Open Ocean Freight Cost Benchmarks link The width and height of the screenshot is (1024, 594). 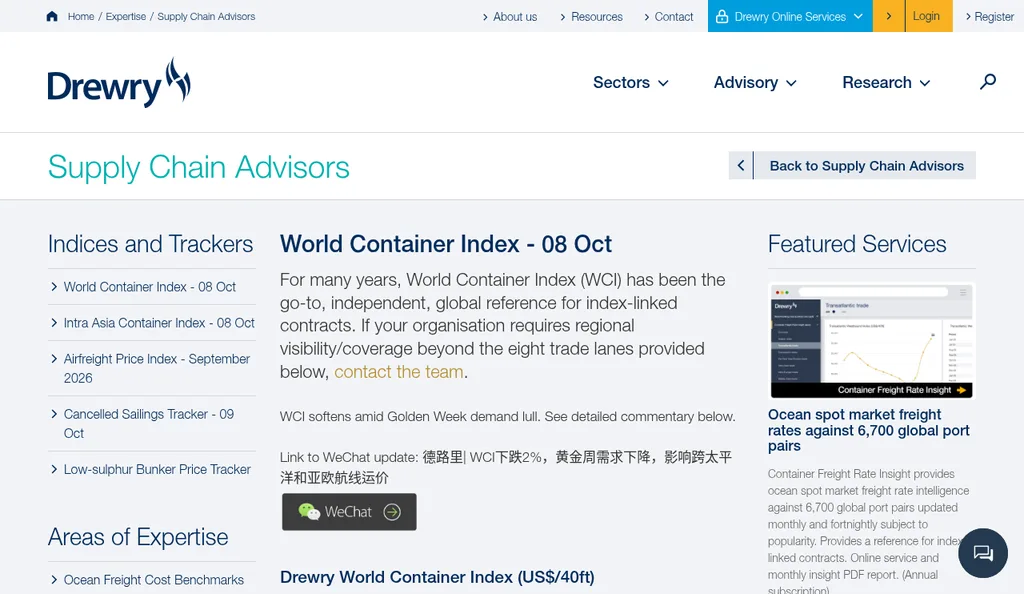(153, 580)
